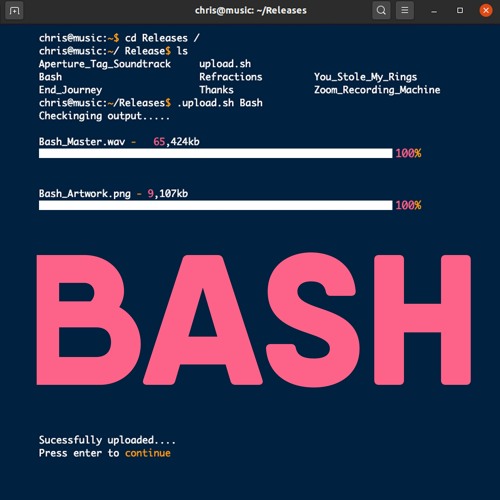The width and height of the screenshot is (500, 500).
Task: Select the upload.sh file name in listing
Action: [x=225, y=64]
